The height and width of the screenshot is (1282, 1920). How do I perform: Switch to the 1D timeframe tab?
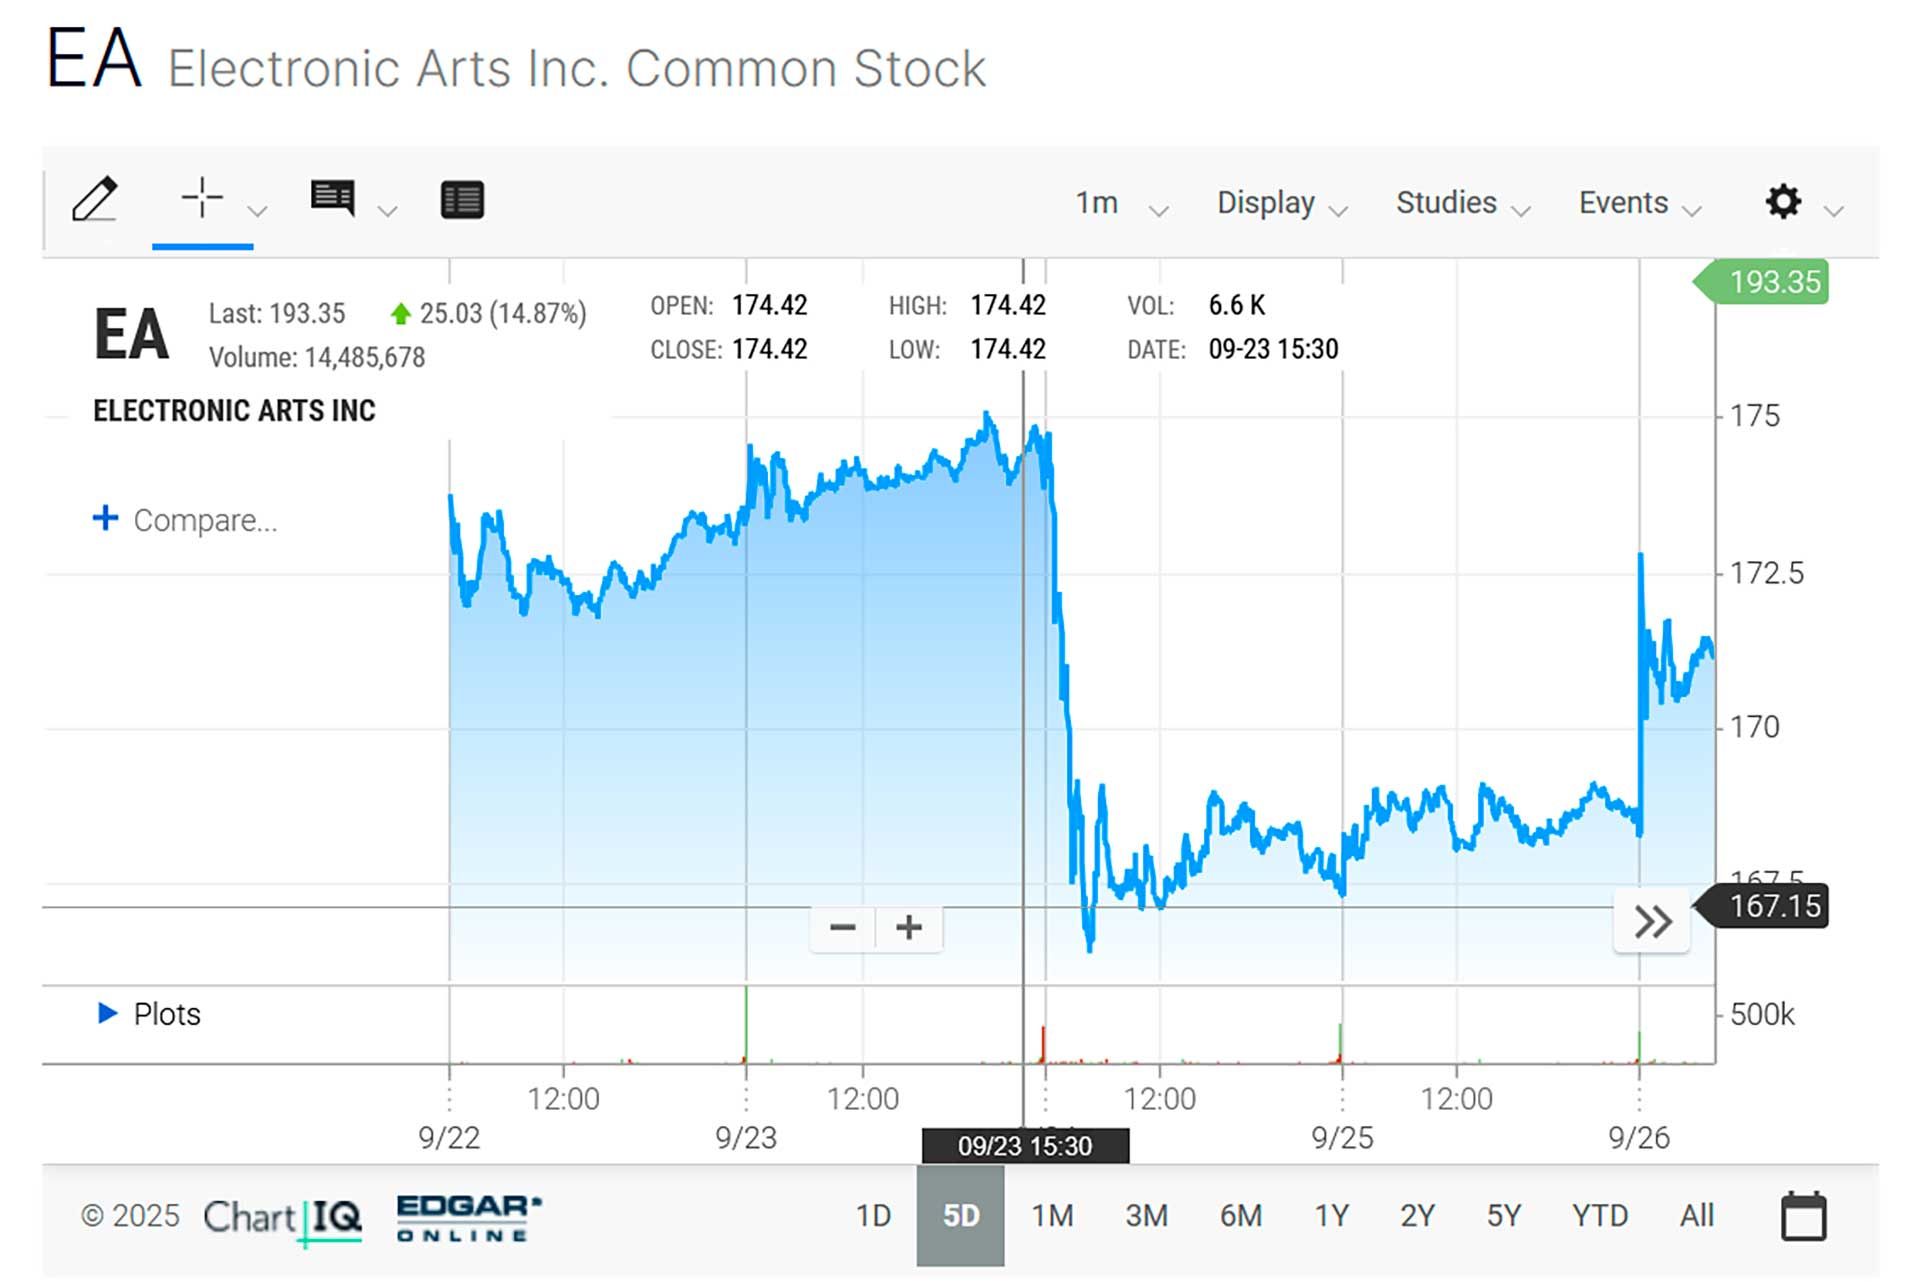pos(874,1216)
